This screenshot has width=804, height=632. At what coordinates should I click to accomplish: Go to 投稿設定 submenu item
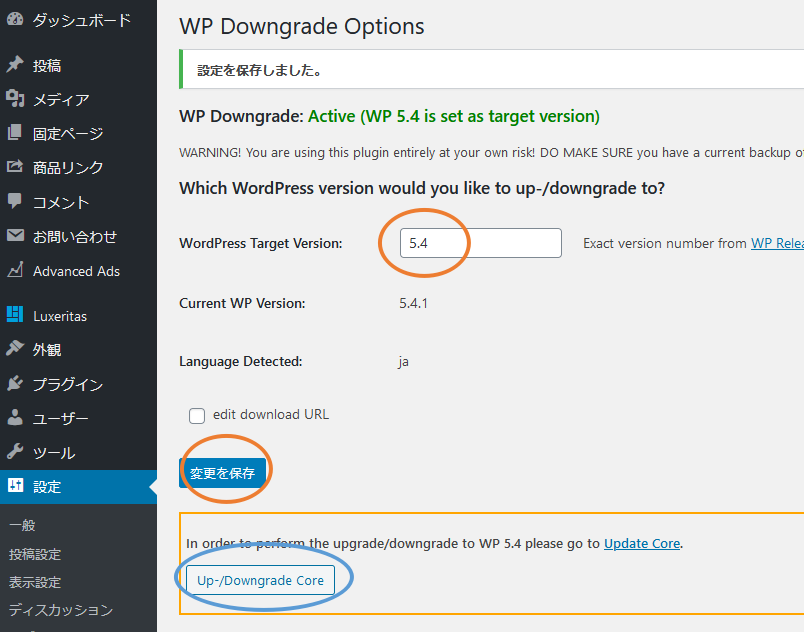[35, 554]
